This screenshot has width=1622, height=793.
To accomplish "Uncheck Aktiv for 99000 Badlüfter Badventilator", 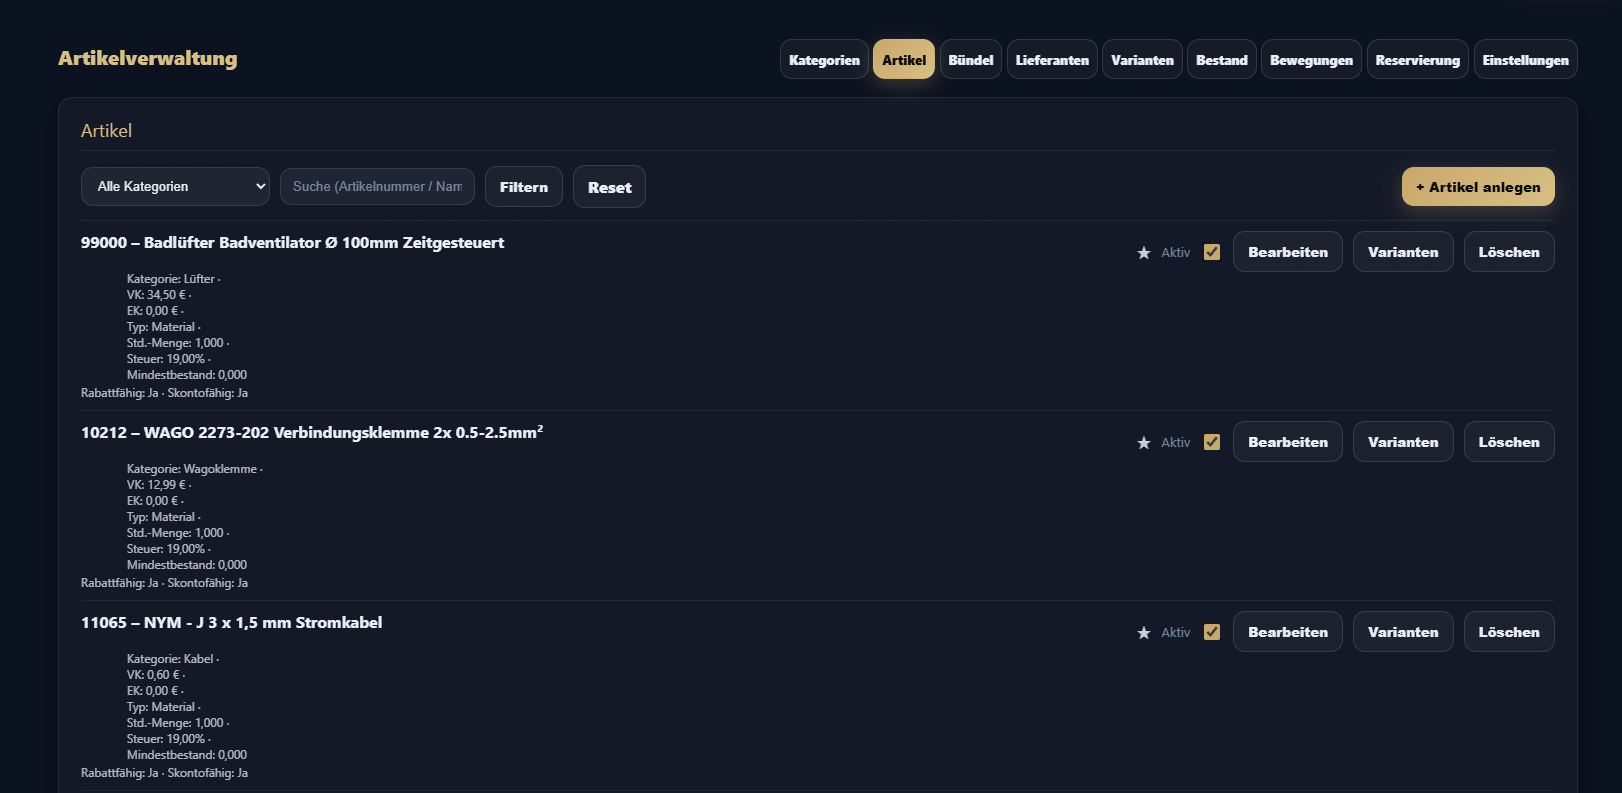I will 1212,252.
